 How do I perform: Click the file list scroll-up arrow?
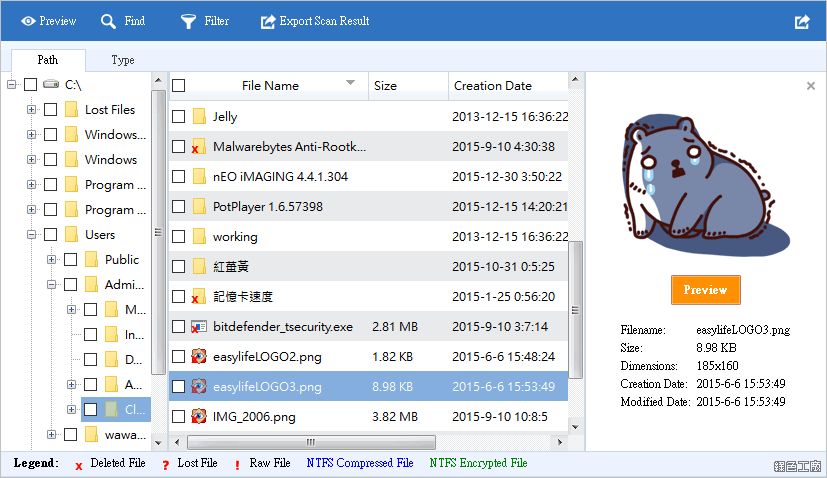point(575,80)
